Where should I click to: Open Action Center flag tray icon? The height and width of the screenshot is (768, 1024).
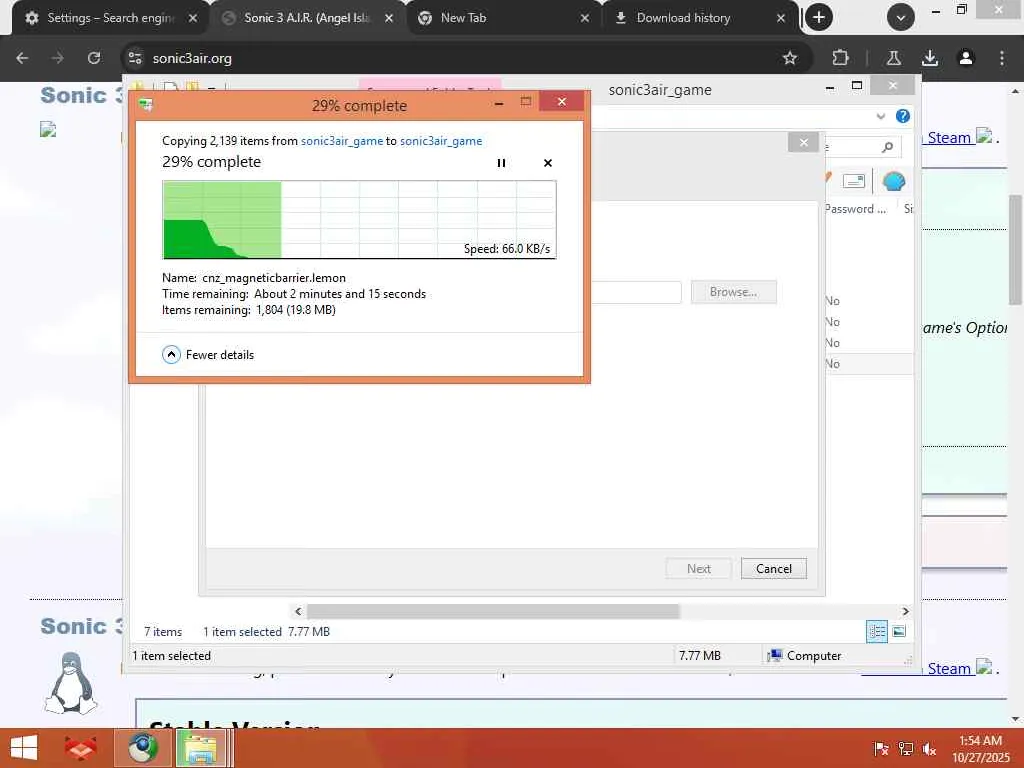(x=880, y=749)
